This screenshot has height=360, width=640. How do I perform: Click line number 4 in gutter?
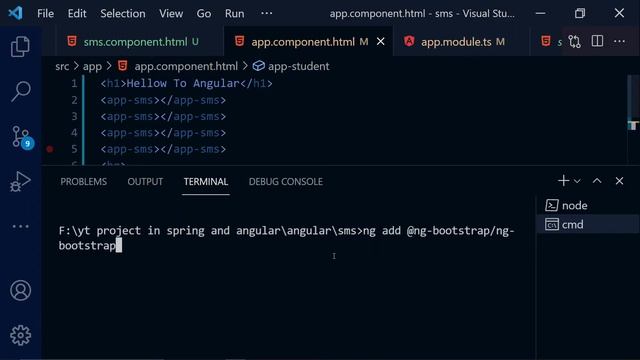tap(74, 133)
